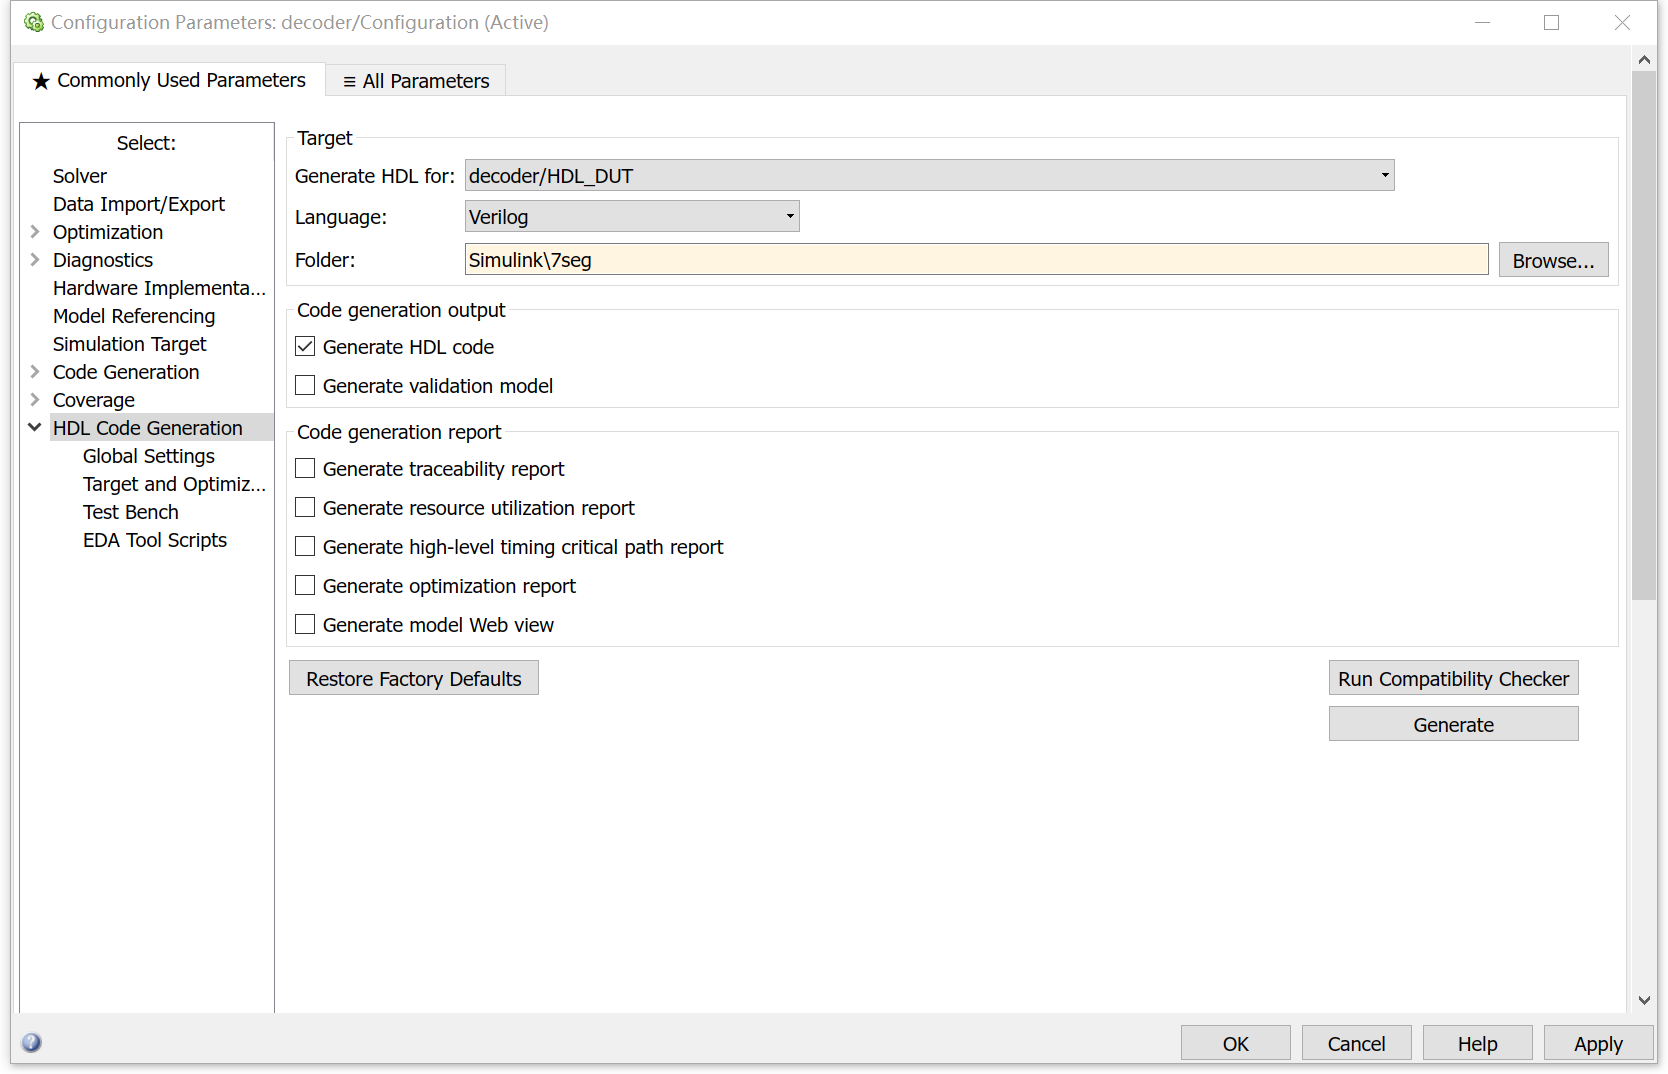Click the Generate button
Screen dimensions: 1668x1074
[1453, 725]
